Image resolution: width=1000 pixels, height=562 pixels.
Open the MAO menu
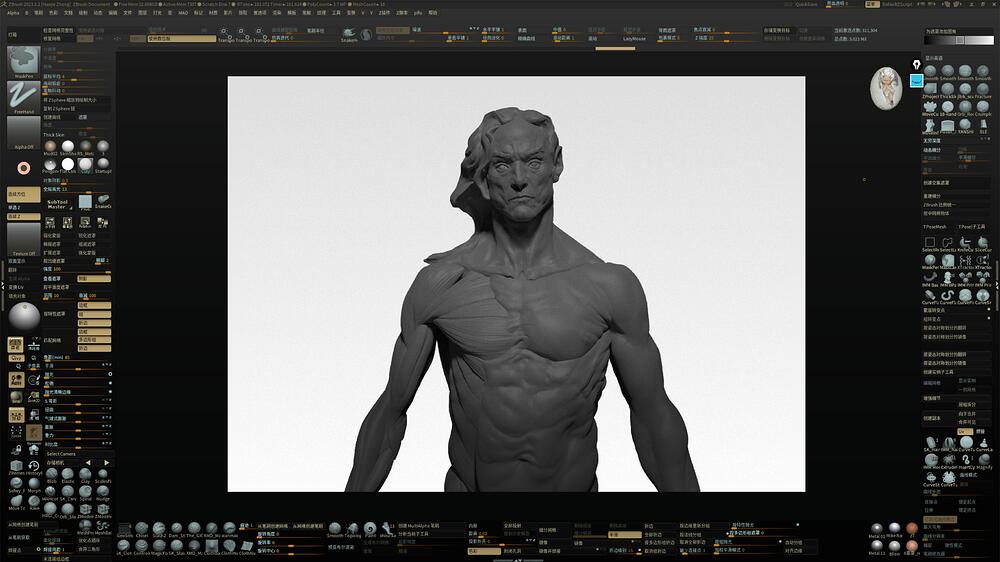(183, 13)
